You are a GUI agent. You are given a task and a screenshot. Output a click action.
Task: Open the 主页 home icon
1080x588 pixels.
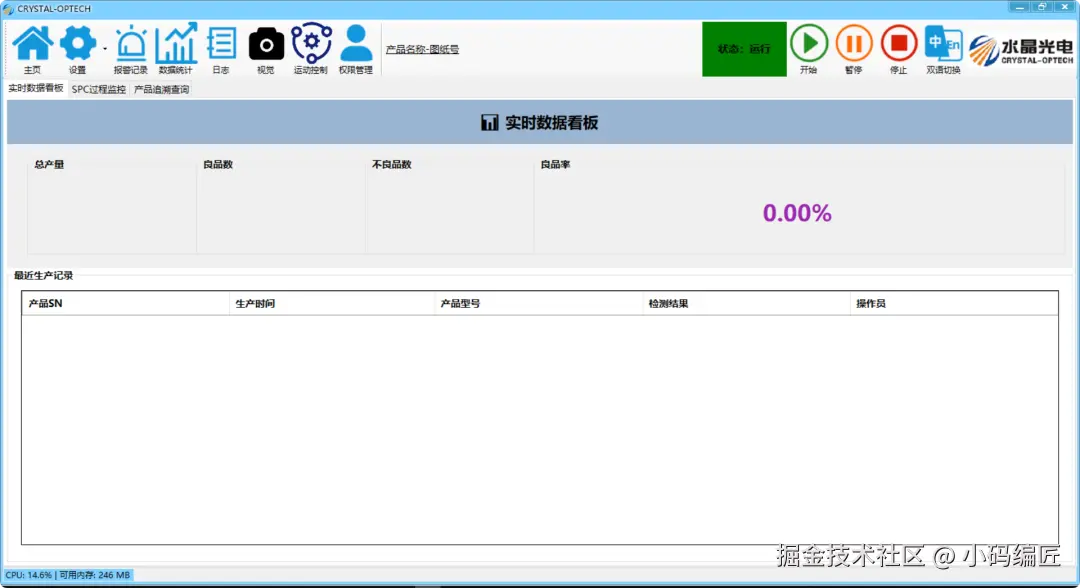[32, 49]
